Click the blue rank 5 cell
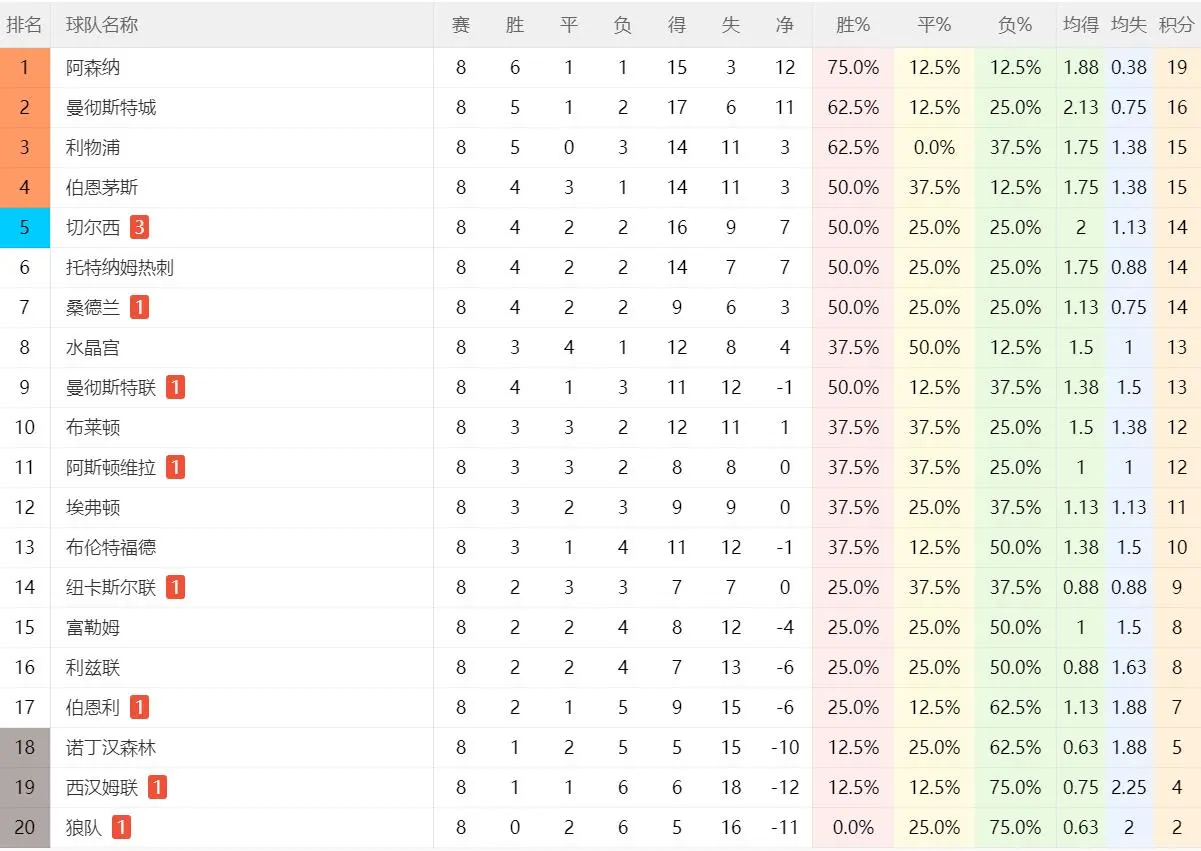Image resolution: width=1201 pixels, height=851 pixels. (x=25, y=227)
